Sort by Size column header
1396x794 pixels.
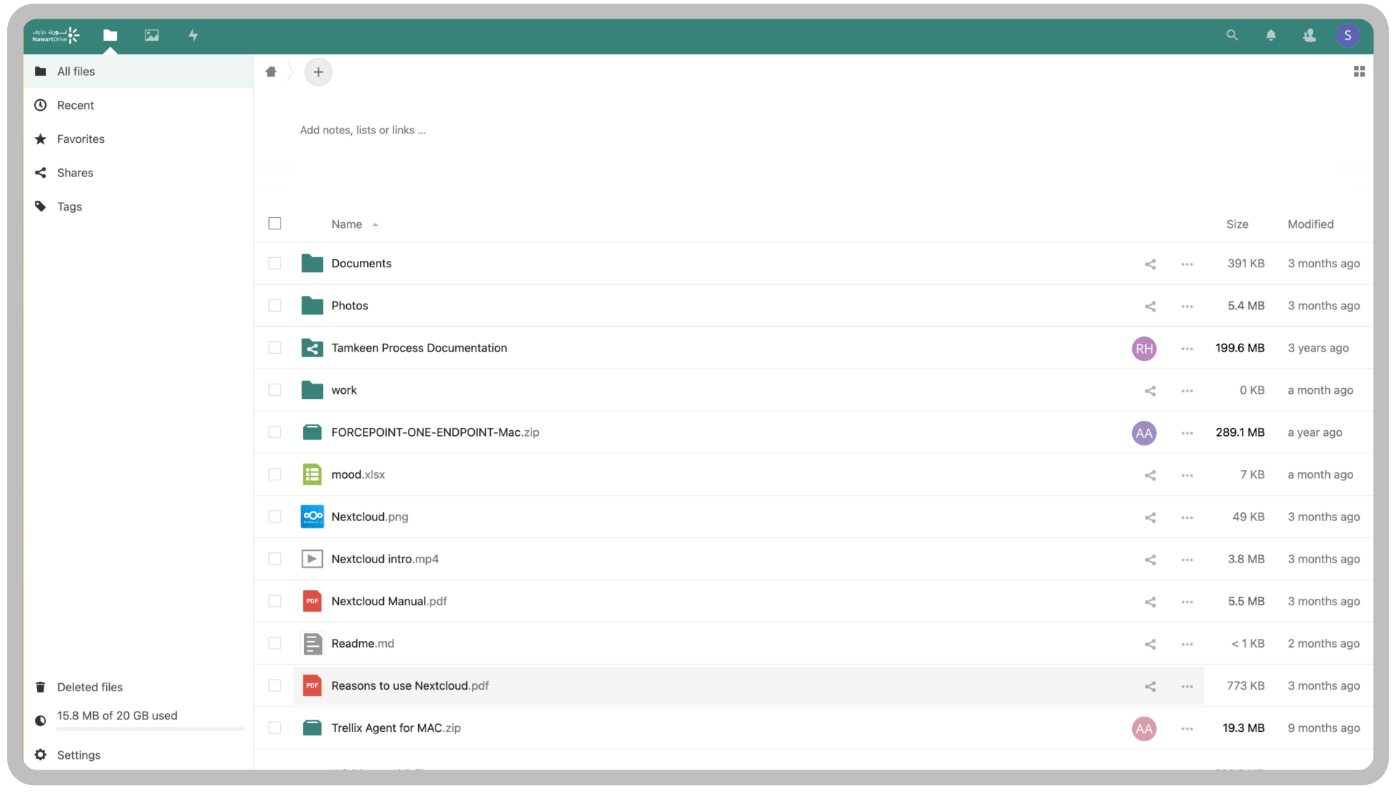point(1237,224)
